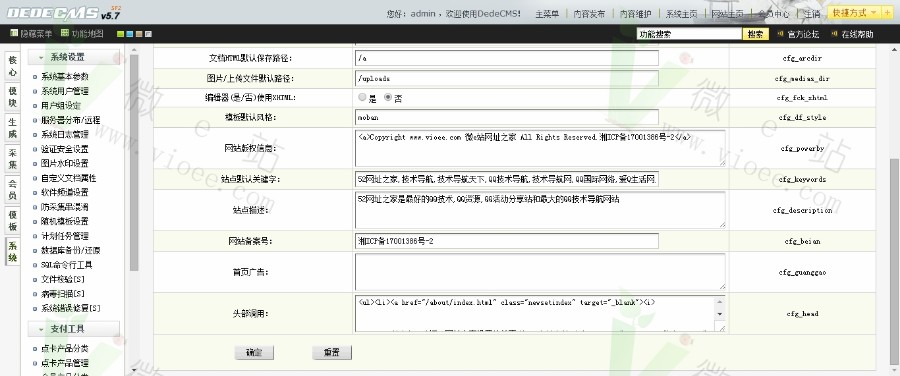This screenshot has height=376, width=900.
Task: Click the 重置 reset button
Action: tap(332, 352)
